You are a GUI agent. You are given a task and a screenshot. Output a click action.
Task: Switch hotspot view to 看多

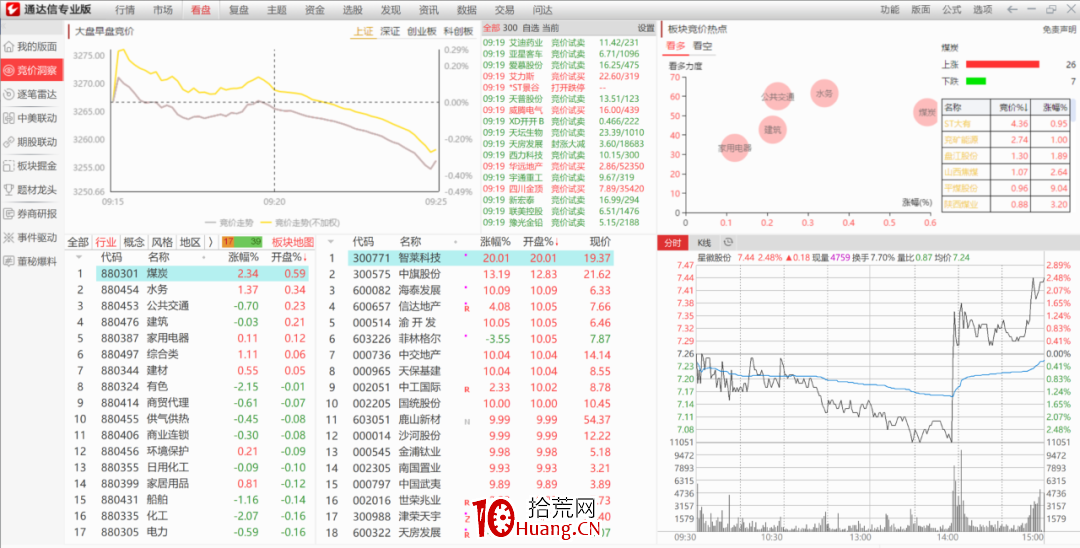tap(675, 47)
